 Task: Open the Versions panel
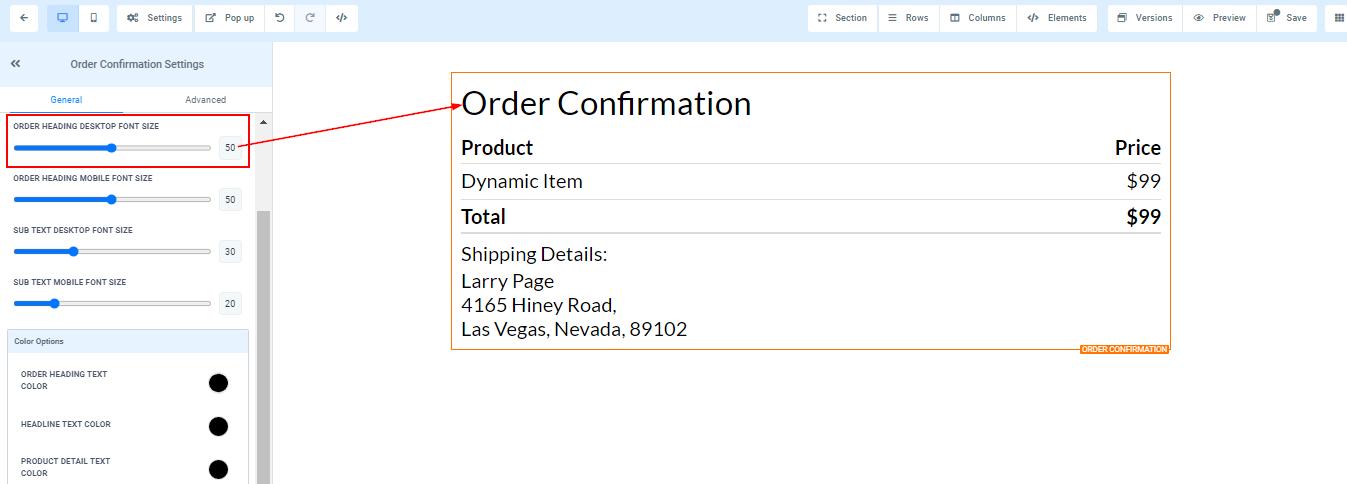(x=1144, y=18)
